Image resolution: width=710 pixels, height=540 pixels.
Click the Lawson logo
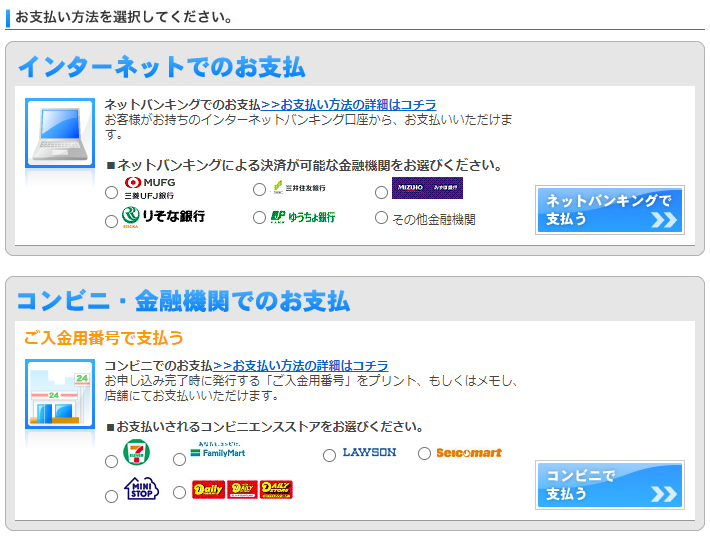click(x=369, y=452)
